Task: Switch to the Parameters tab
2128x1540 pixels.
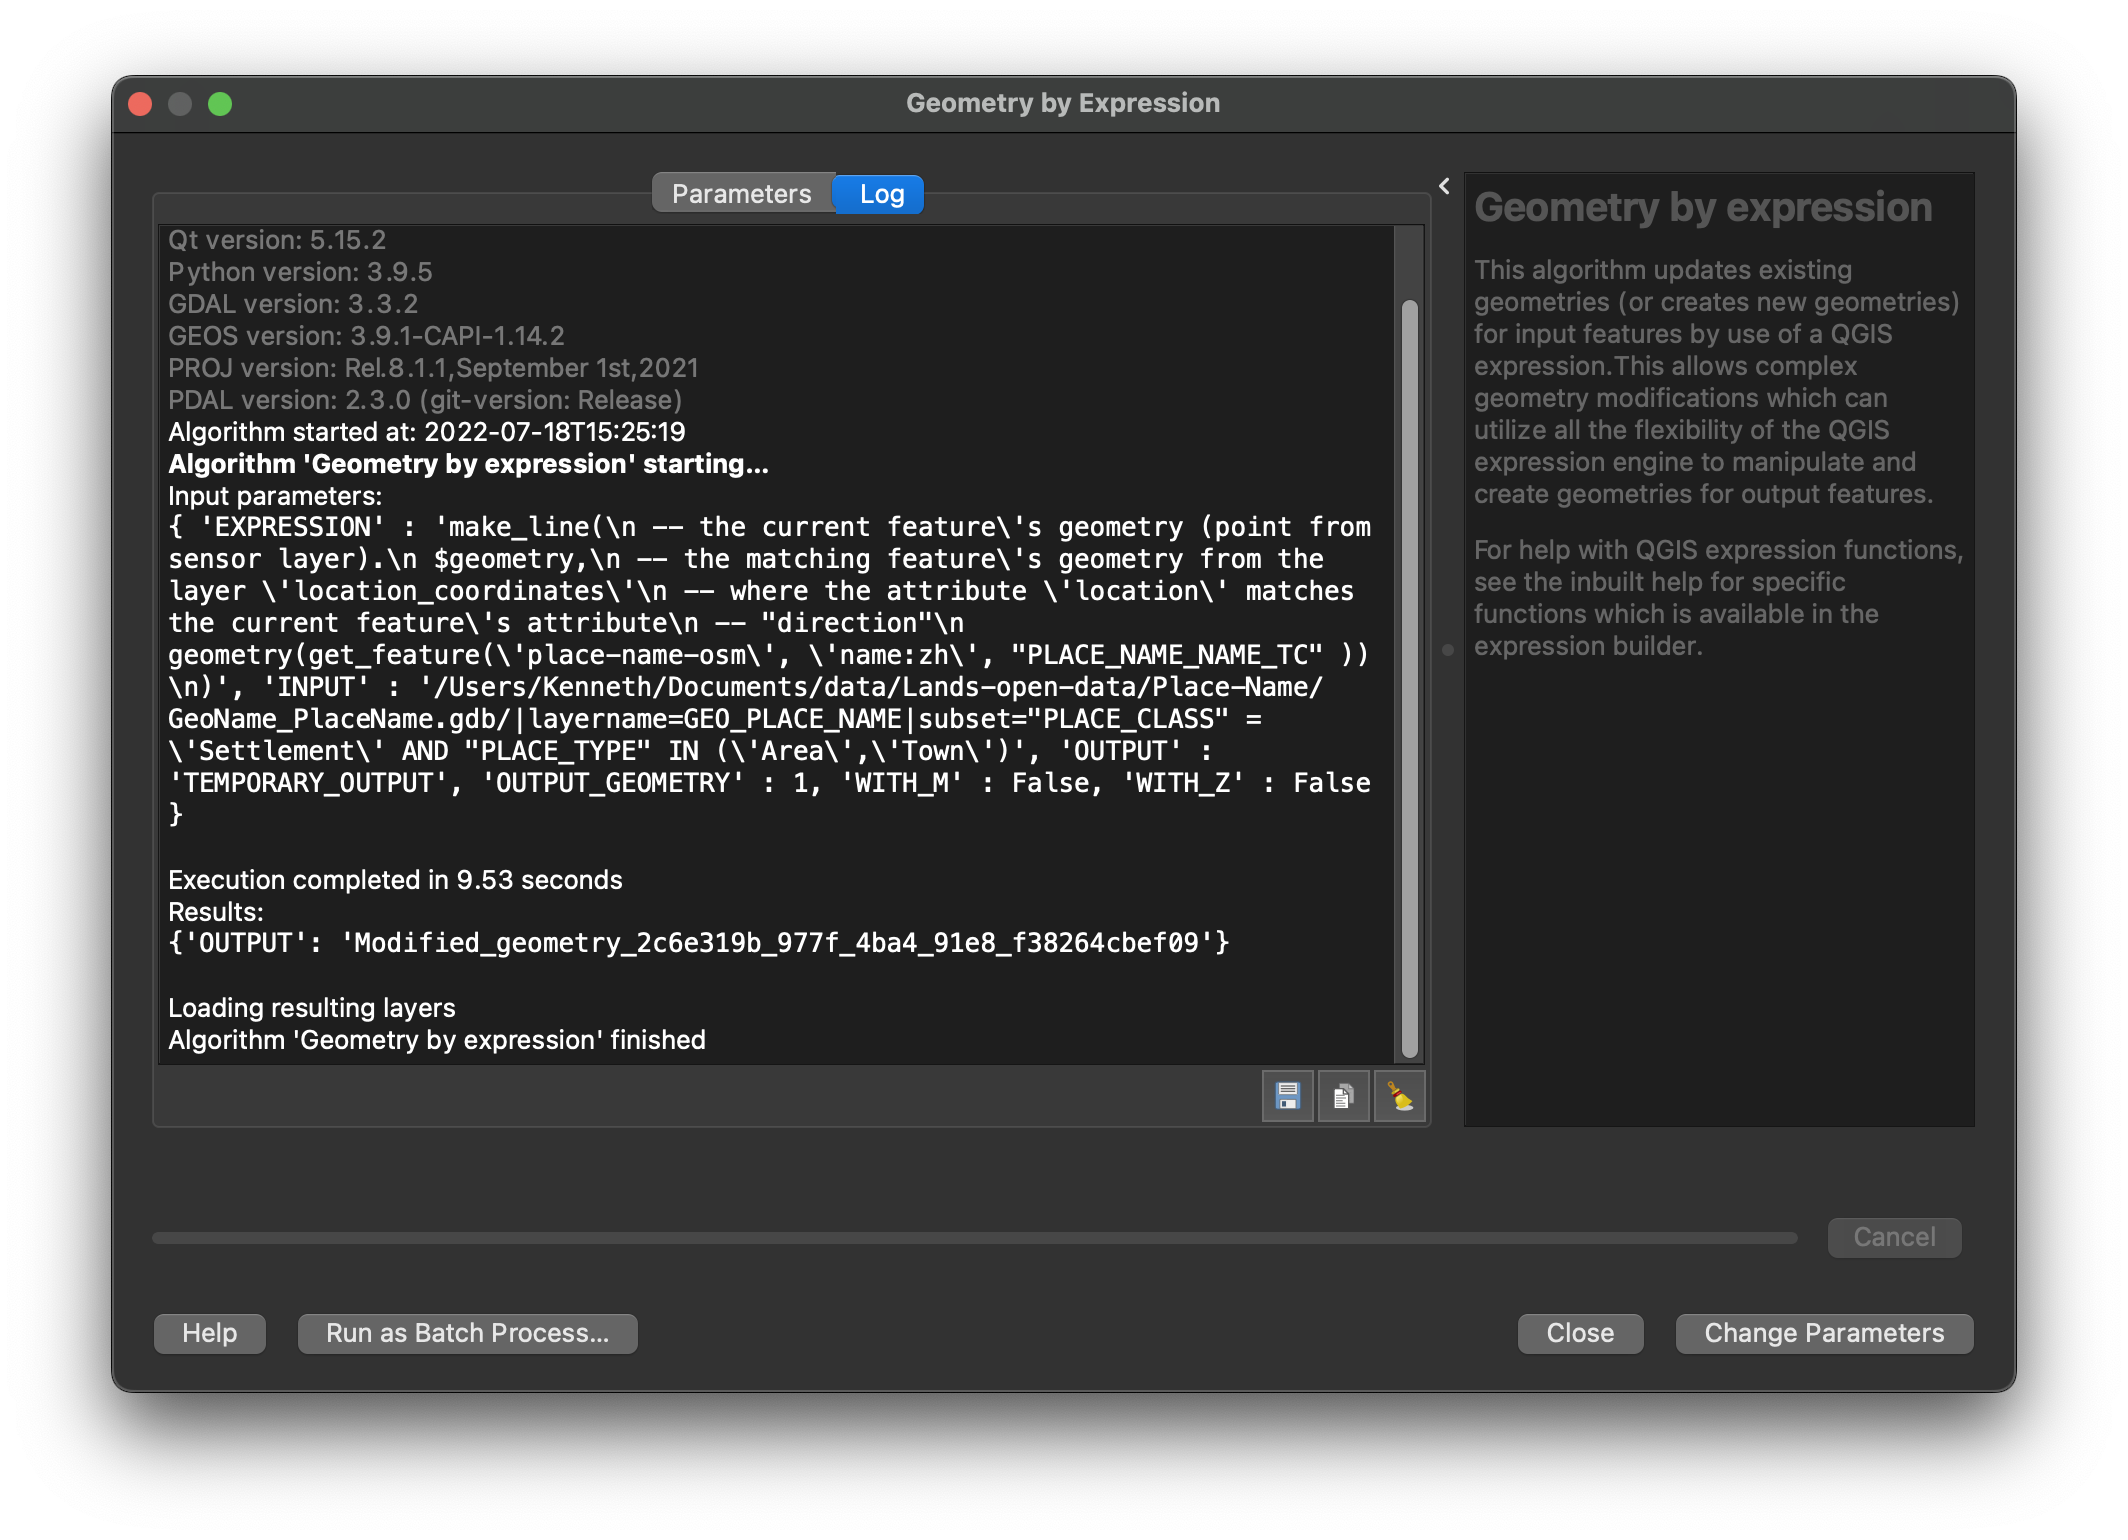Action: point(741,194)
